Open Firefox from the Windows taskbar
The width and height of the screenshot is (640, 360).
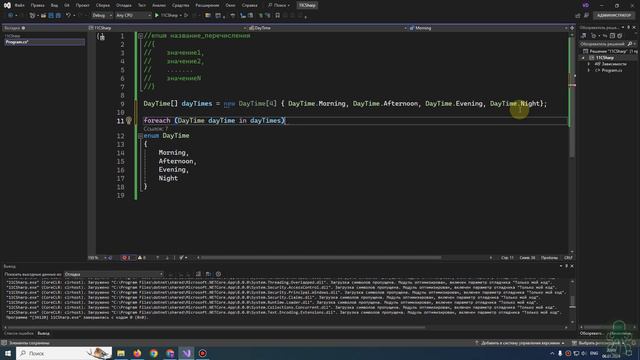pyautogui.click(x=137, y=353)
